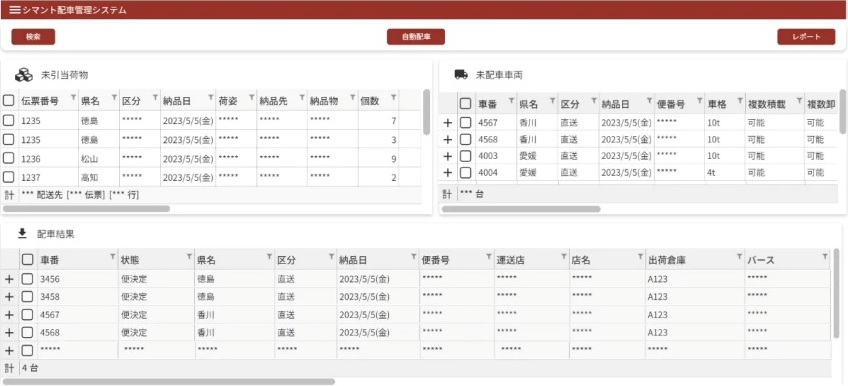Viewport: 848px width, 386px height.
Task: Open filter icon on 出荷倉庫 column
Action: (739, 256)
